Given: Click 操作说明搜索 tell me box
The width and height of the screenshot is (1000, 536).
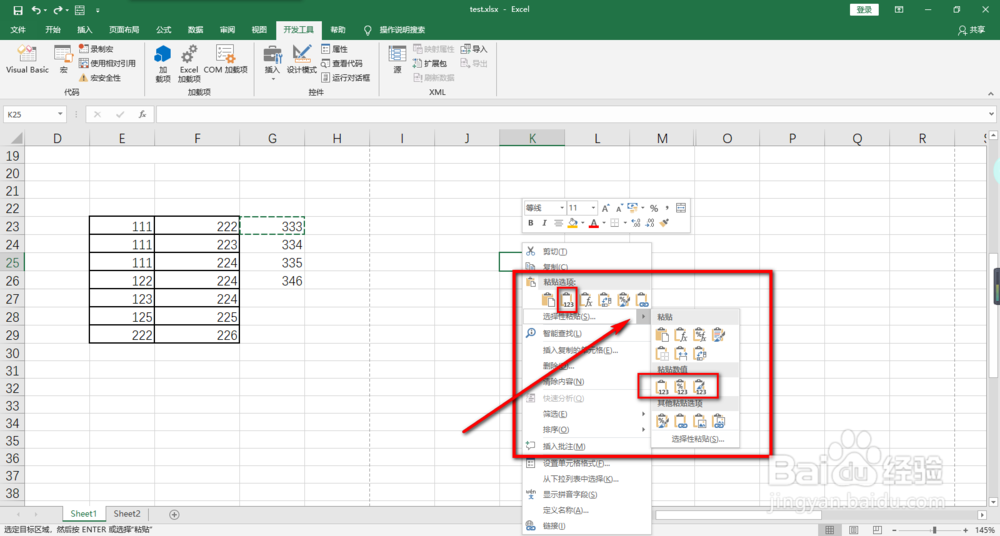Looking at the screenshot, I should [402, 29].
